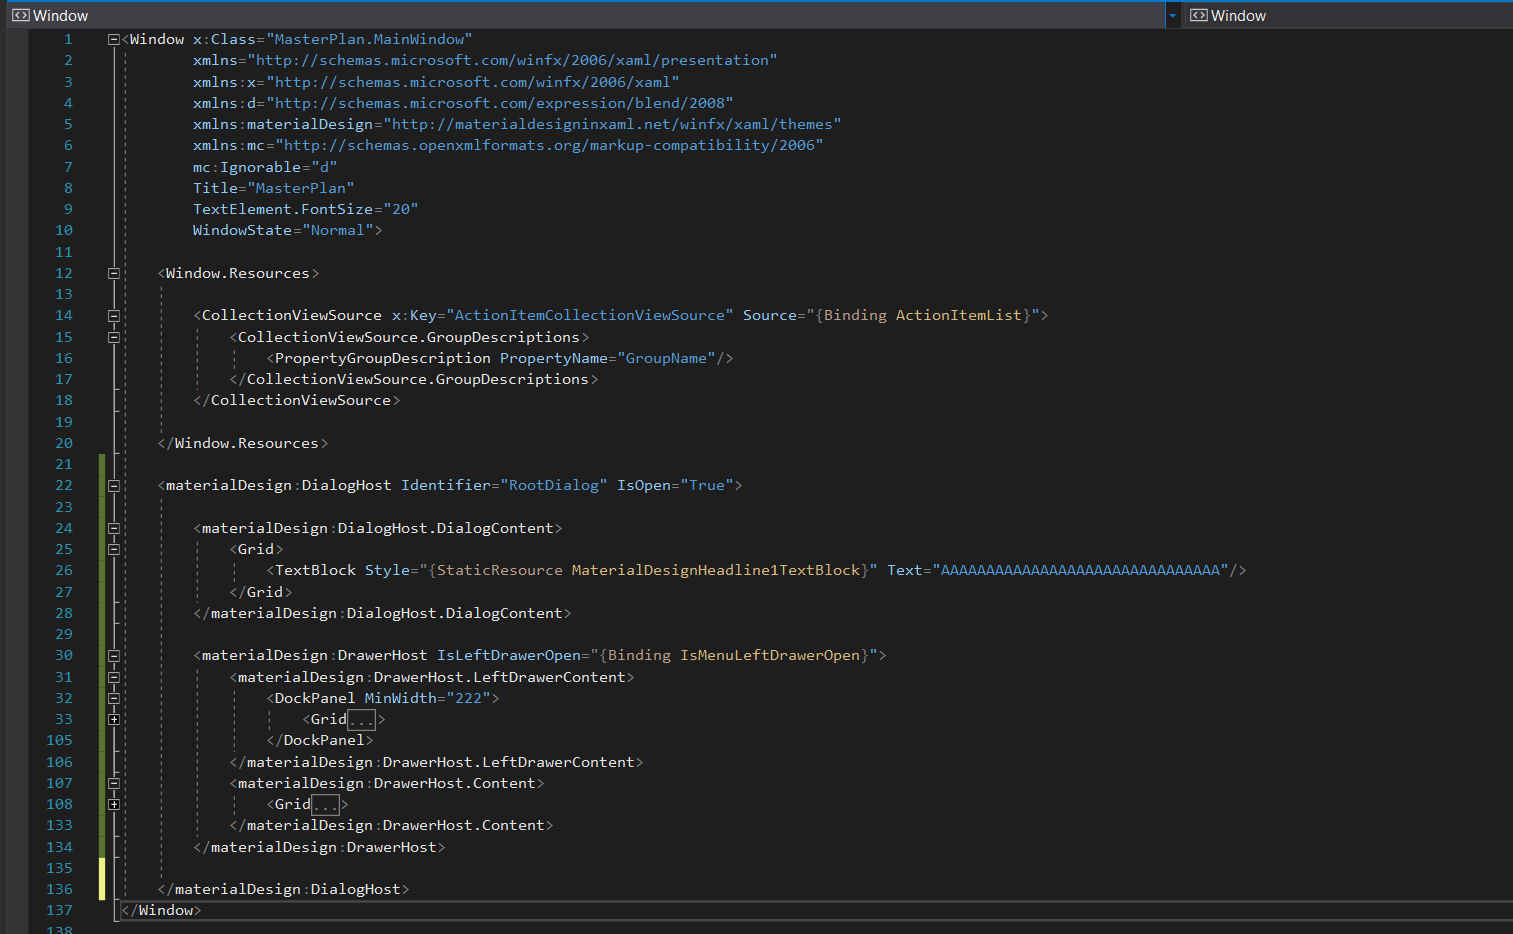Open the split-pane dropdown arrow between editor panes
Image resolution: width=1513 pixels, height=934 pixels.
[x=1171, y=15]
